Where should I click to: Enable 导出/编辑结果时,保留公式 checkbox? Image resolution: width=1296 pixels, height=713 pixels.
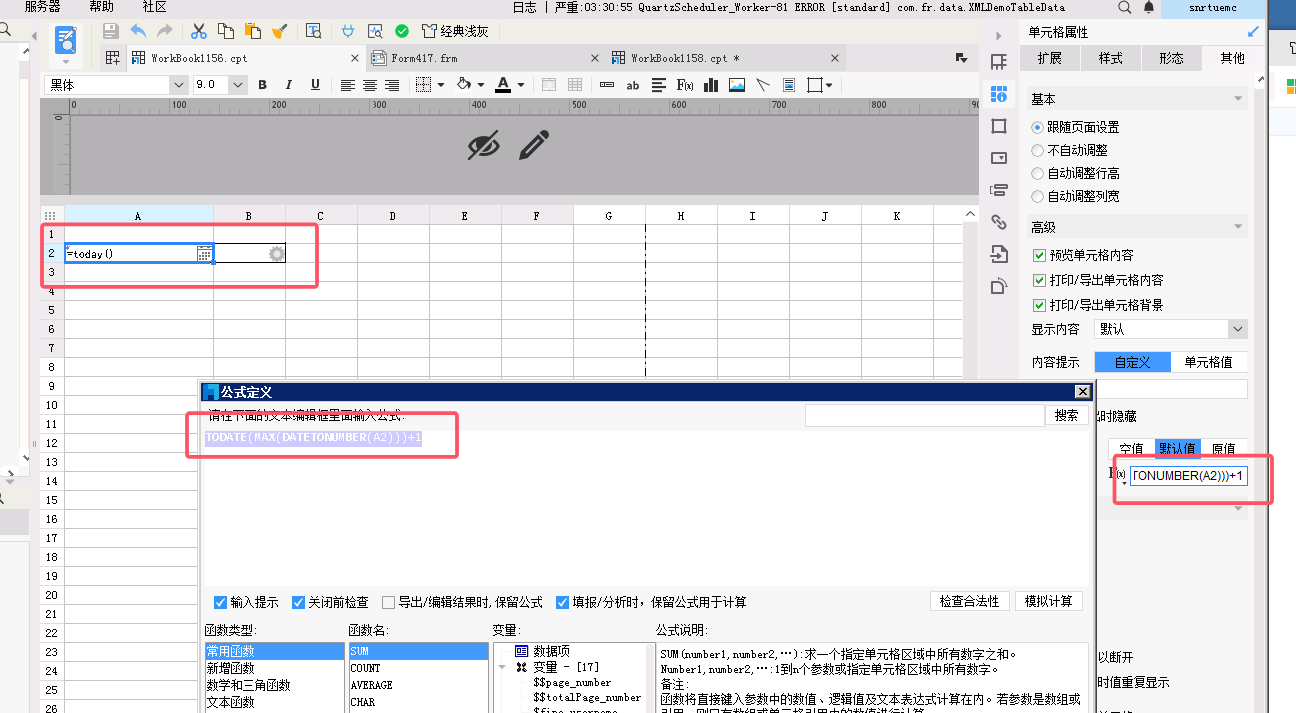tap(388, 602)
